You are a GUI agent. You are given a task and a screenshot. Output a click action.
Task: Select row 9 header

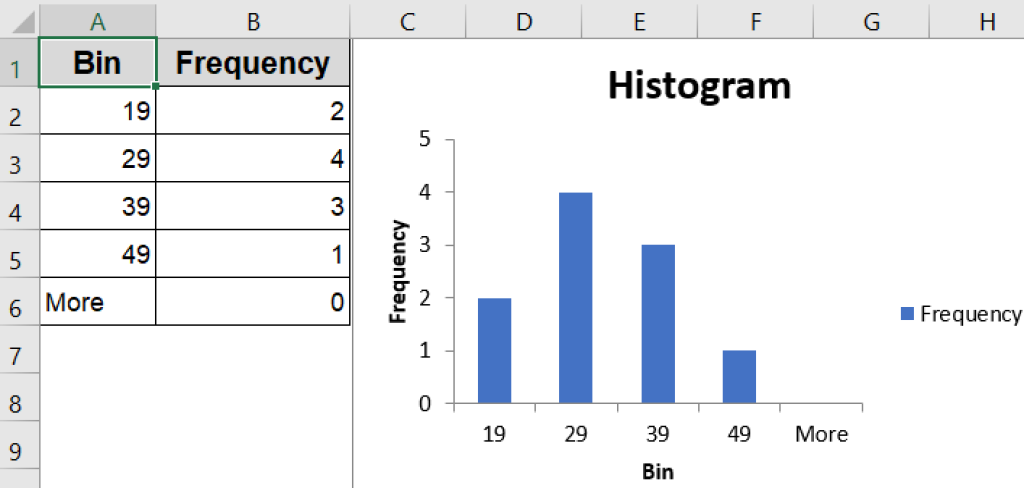[20, 444]
